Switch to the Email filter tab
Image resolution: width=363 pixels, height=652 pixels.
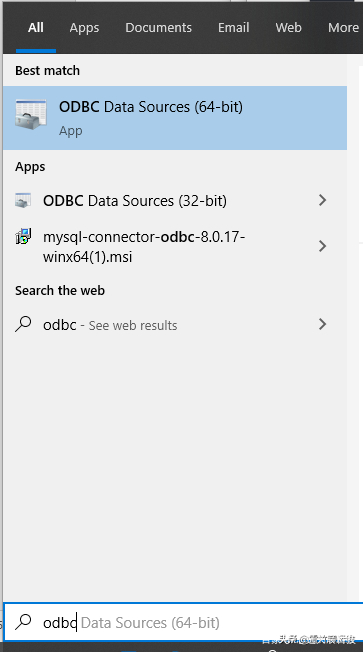(x=234, y=27)
